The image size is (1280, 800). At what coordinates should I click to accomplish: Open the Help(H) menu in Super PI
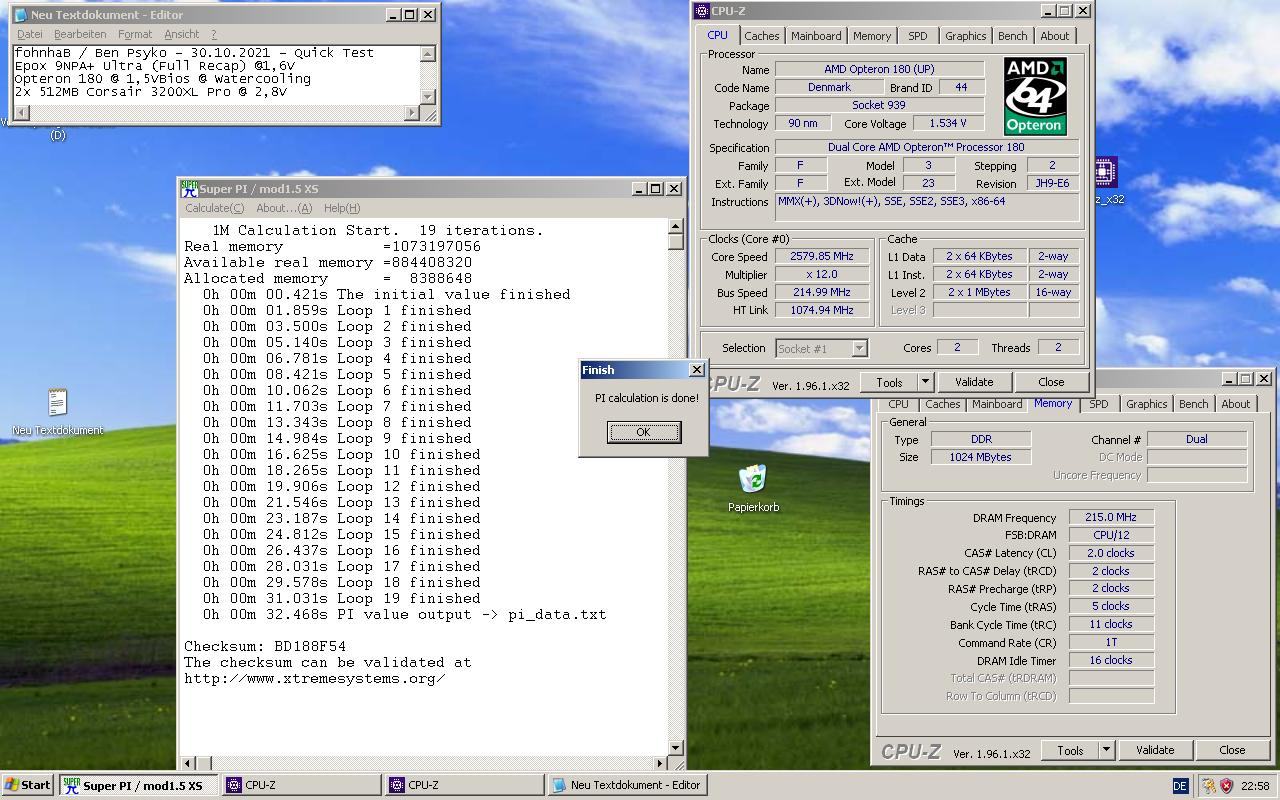coord(341,208)
